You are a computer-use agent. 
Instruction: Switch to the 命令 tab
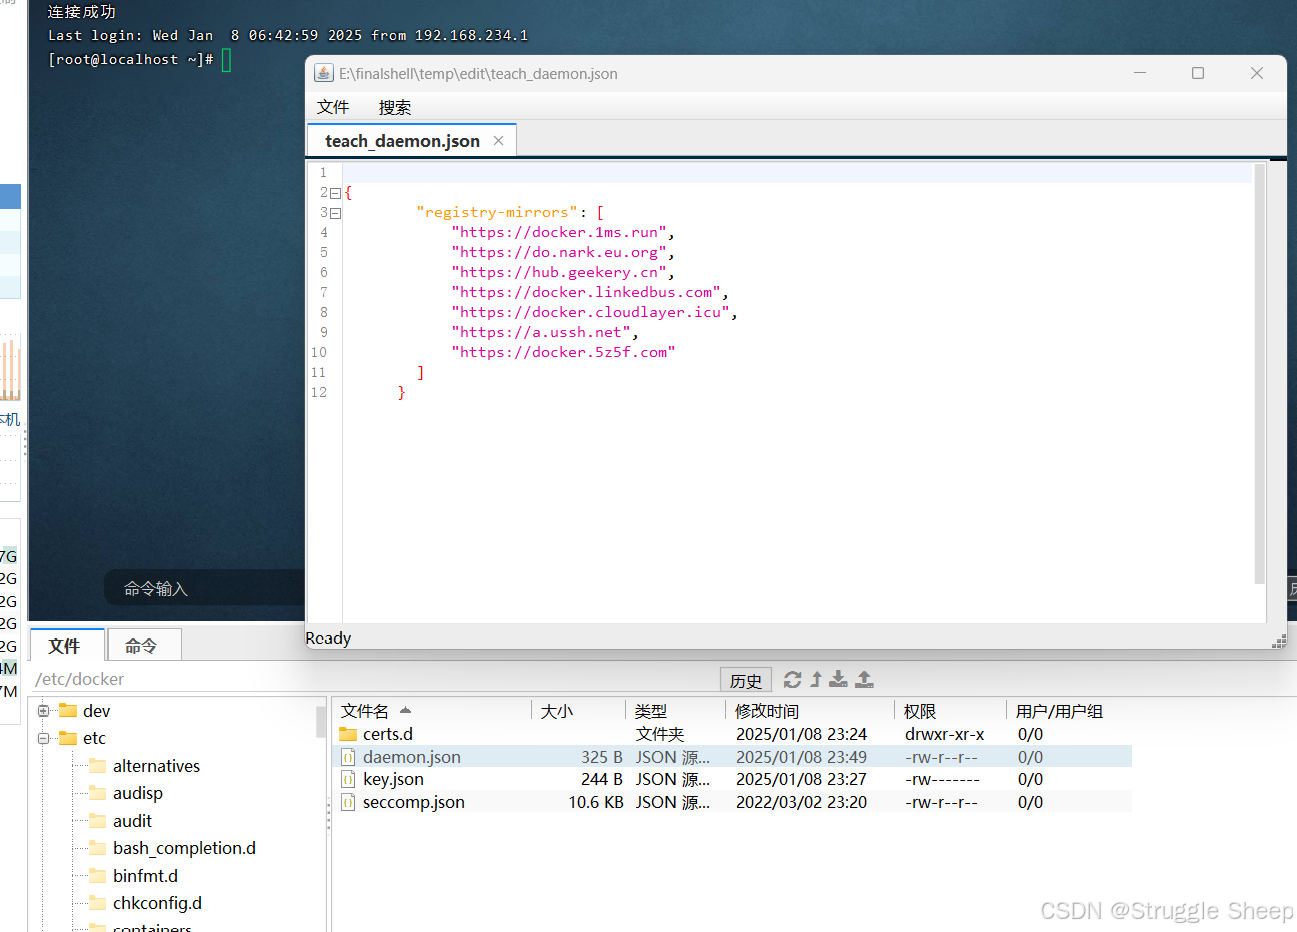pyautogui.click(x=143, y=646)
